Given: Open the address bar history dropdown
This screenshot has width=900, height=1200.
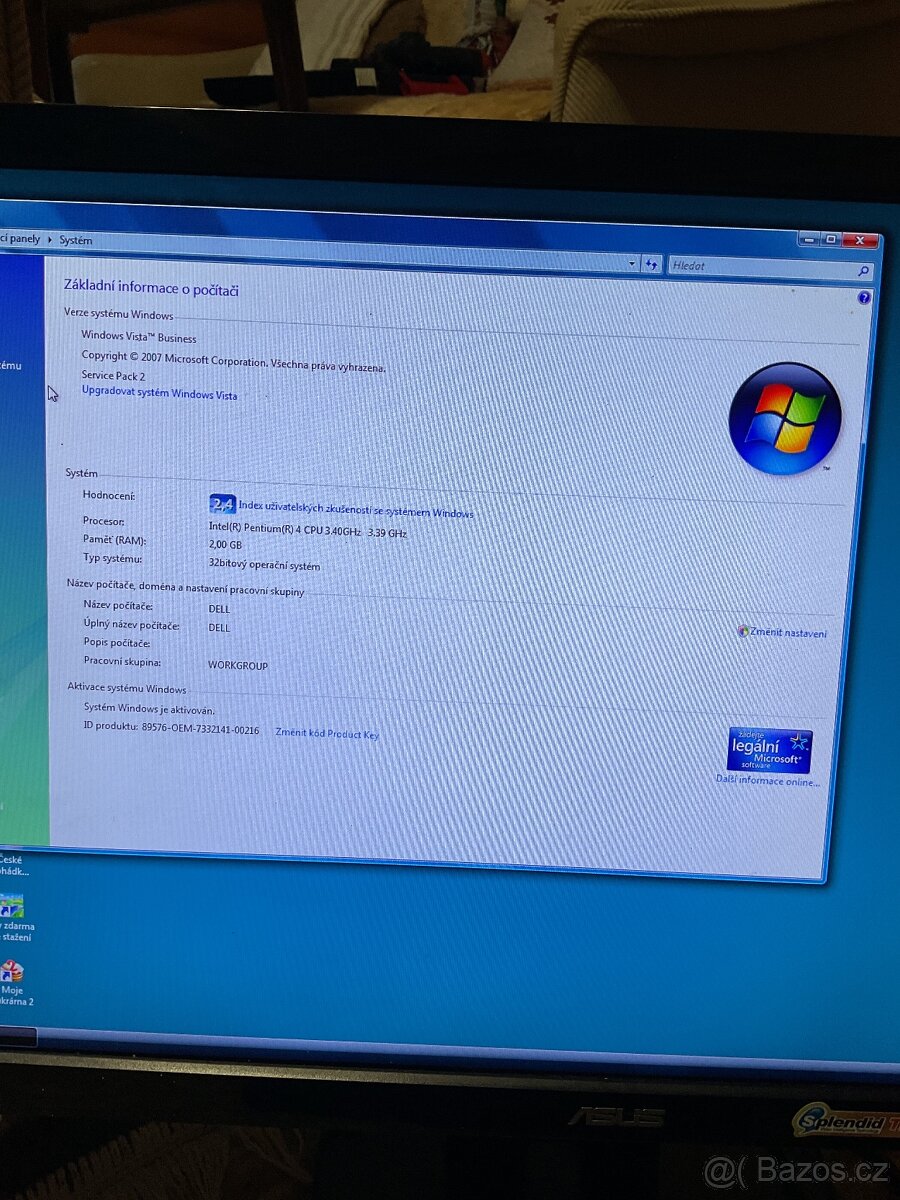Looking at the screenshot, I should (x=633, y=264).
